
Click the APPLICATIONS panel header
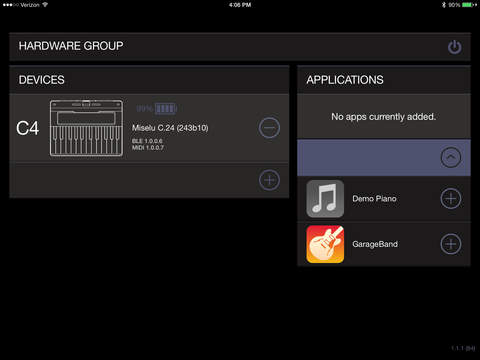click(384, 80)
